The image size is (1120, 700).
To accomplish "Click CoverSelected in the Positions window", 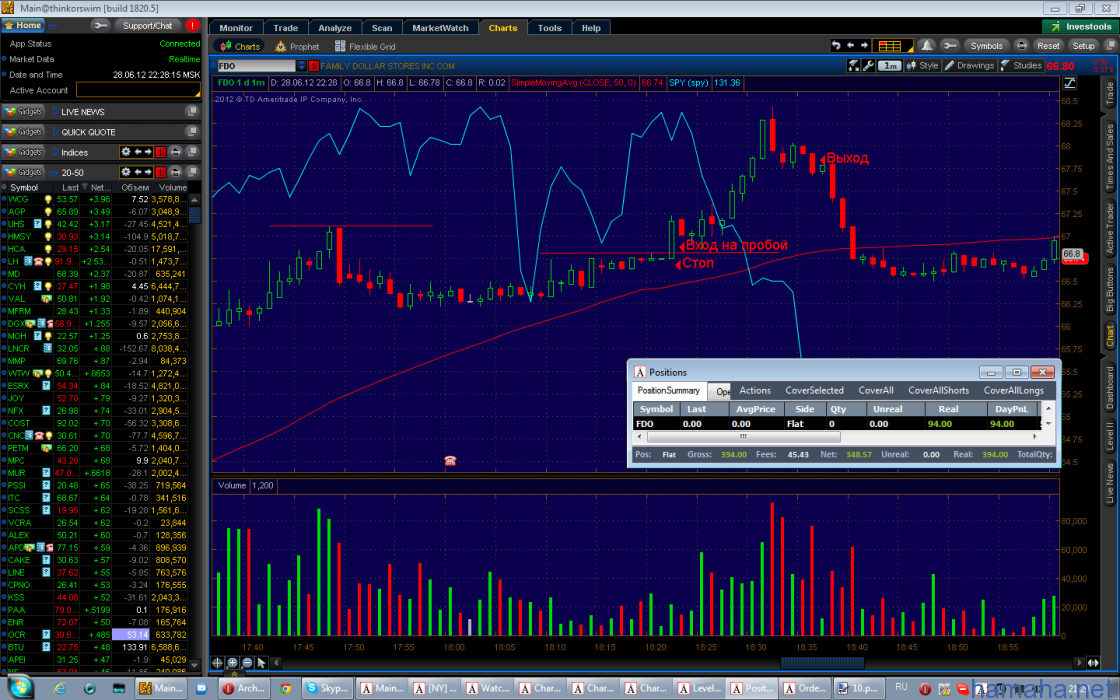I will tap(814, 391).
